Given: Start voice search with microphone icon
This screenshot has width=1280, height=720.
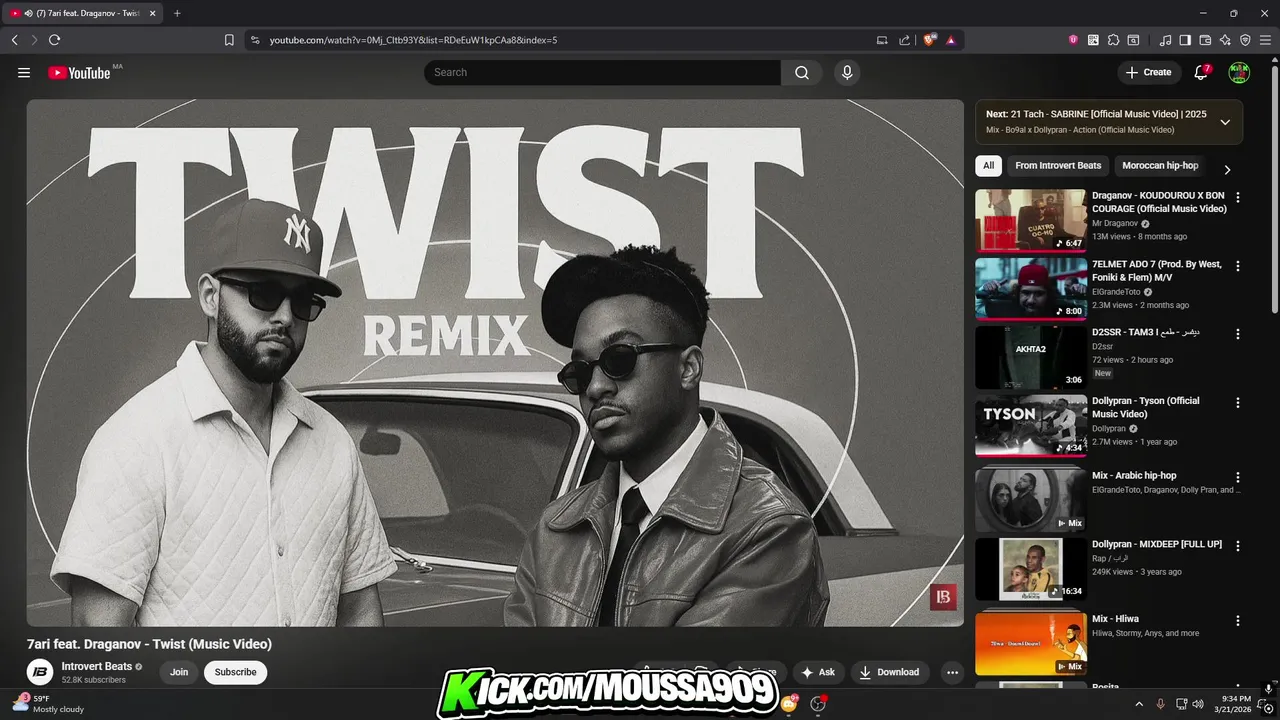Looking at the screenshot, I should 847,72.
